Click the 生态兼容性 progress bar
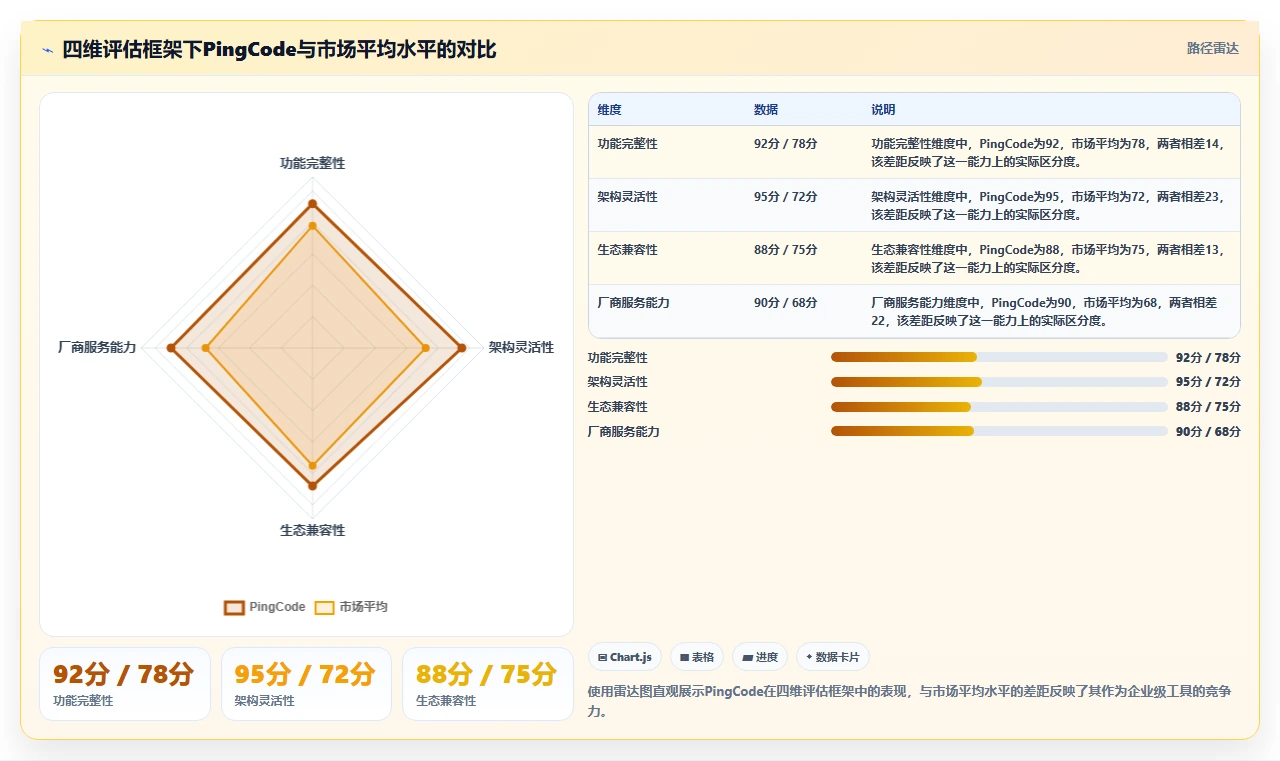The image size is (1280, 761). point(999,407)
